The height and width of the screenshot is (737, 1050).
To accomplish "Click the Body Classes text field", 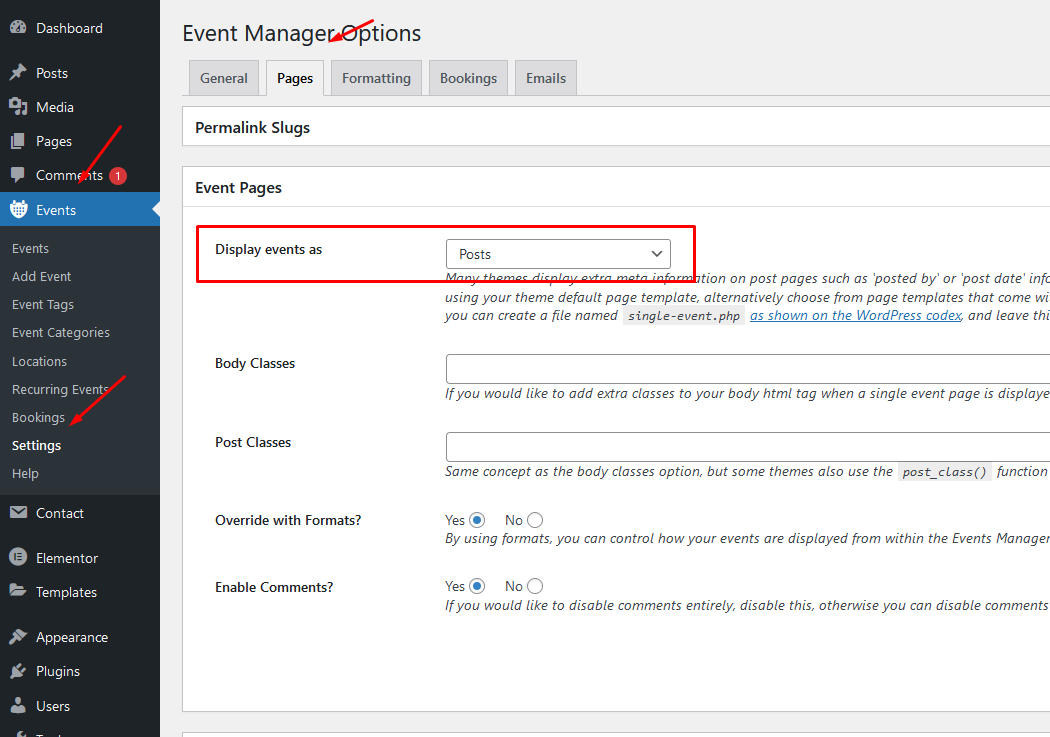I will (x=747, y=368).
